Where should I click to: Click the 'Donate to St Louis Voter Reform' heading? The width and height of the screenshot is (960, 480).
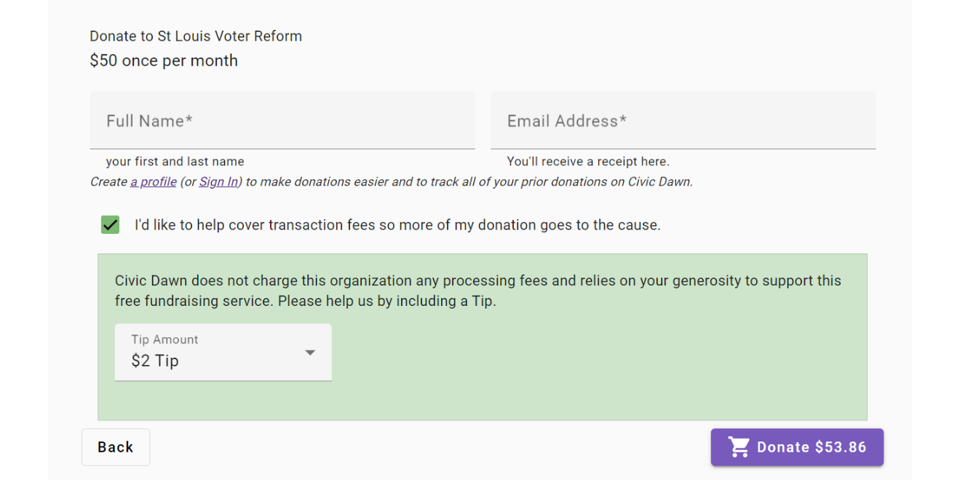click(196, 36)
